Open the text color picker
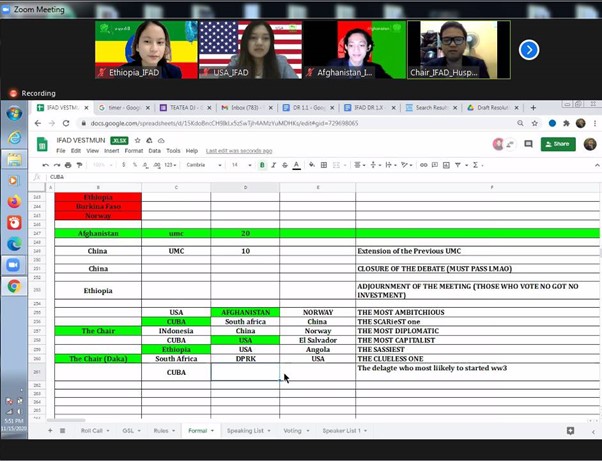The width and height of the screenshot is (602, 461). click(x=296, y=165)
